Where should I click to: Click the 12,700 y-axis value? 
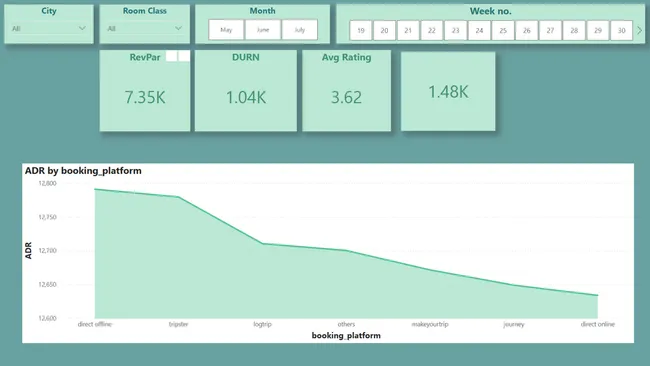pos(47,251)
